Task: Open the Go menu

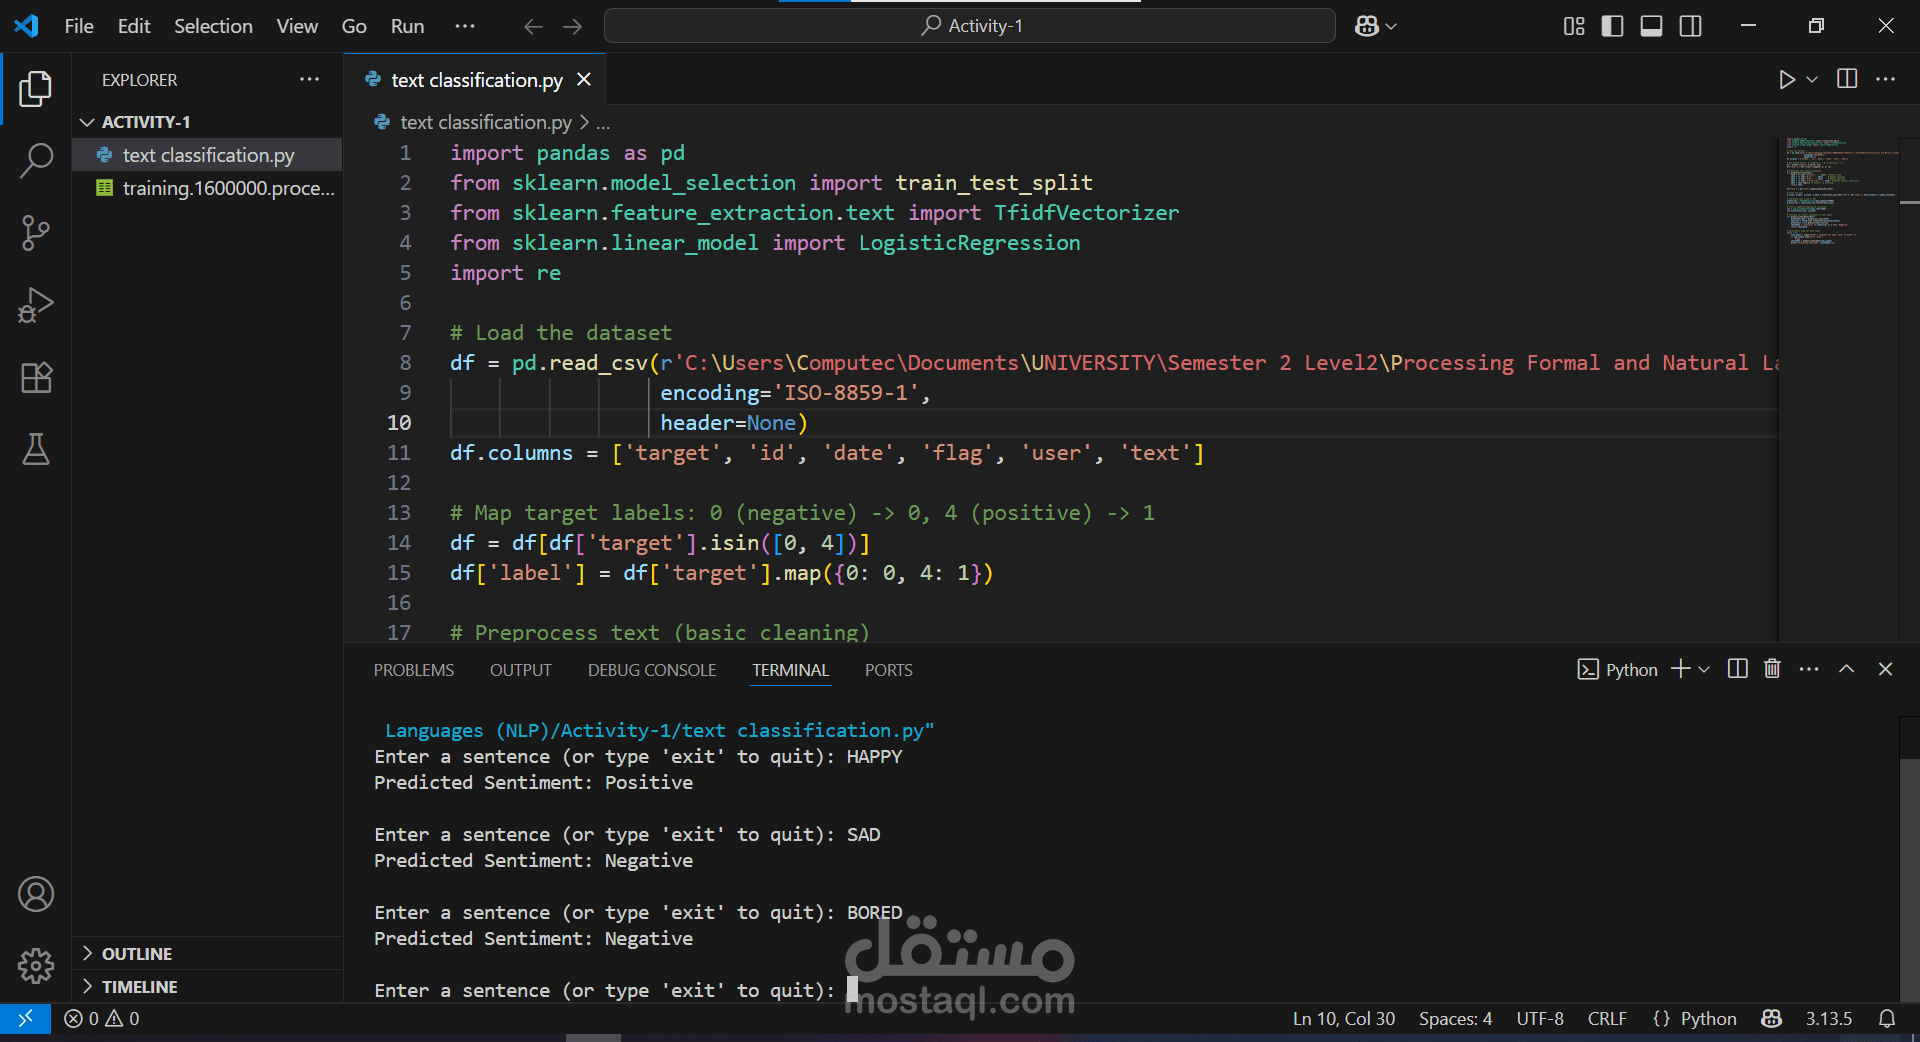Action: (x=354, y=26)
